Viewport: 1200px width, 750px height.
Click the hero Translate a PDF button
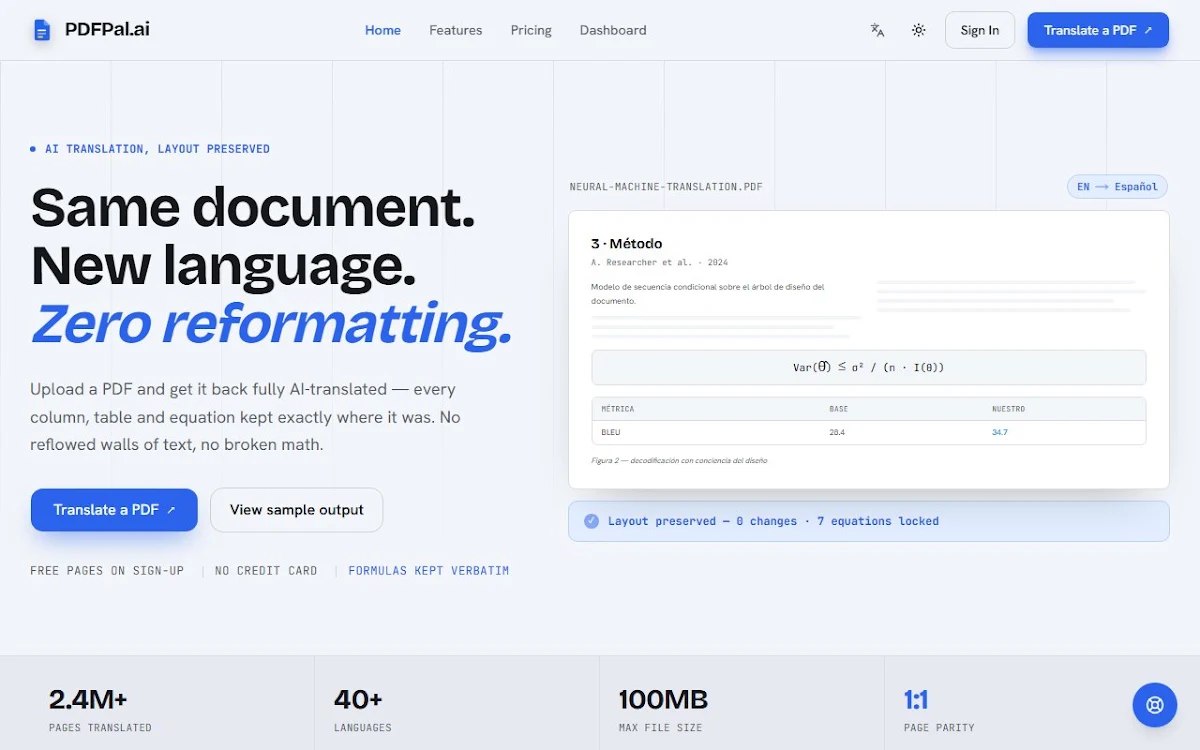point(114,510)
